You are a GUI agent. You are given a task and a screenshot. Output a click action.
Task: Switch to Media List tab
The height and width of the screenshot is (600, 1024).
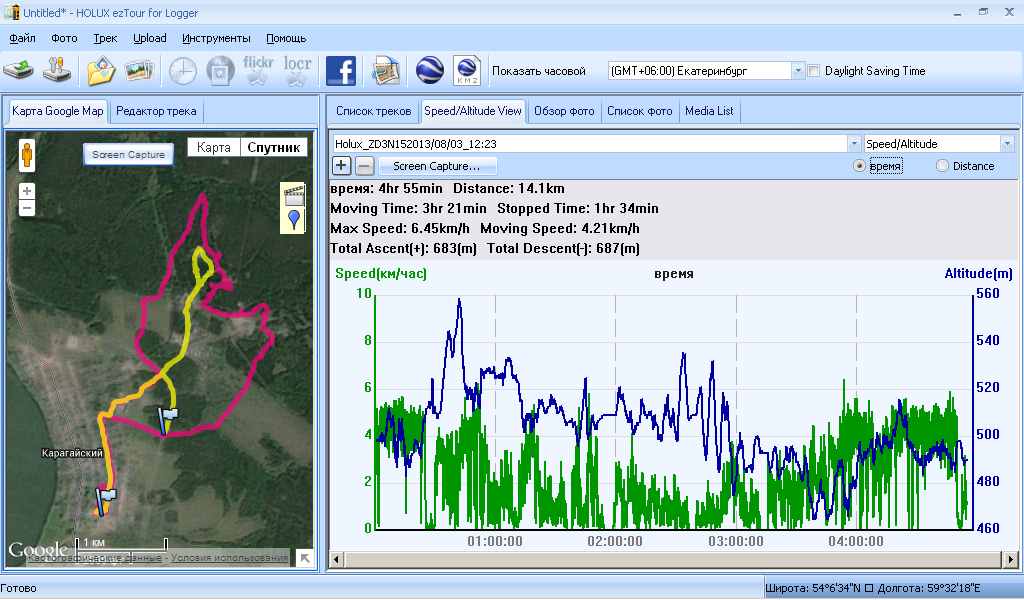point(709,111)
